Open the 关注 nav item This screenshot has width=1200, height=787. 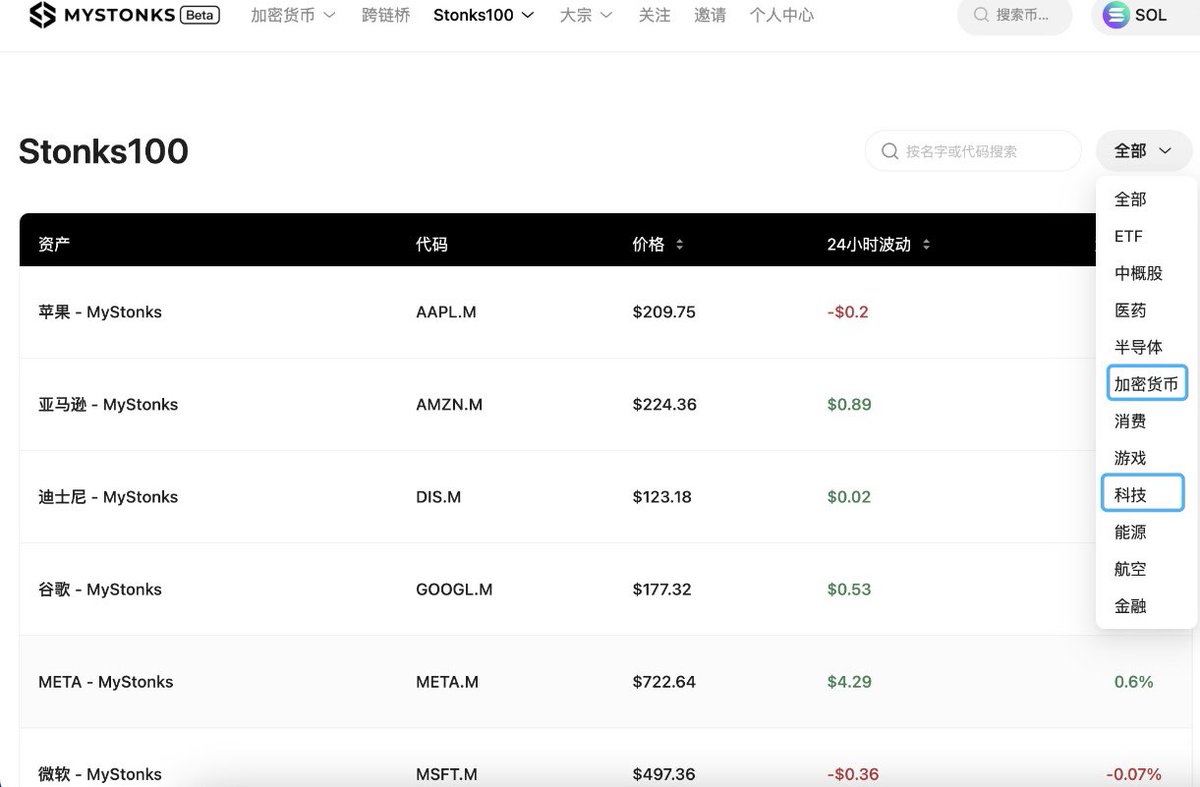[655, 15]
